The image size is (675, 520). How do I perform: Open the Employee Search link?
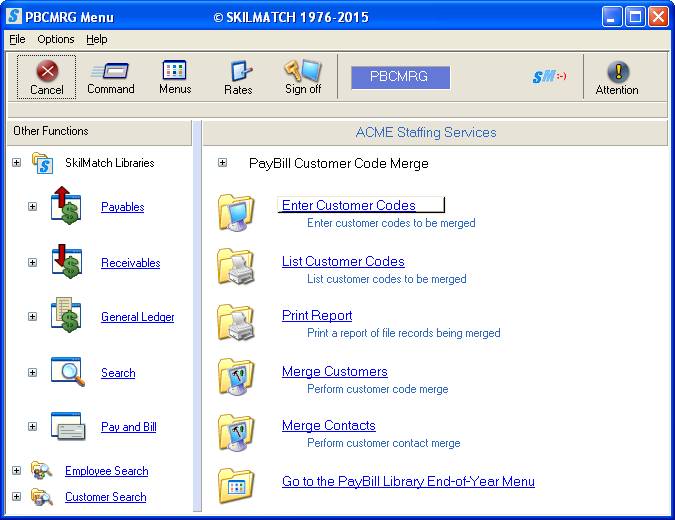pos(106,471)
